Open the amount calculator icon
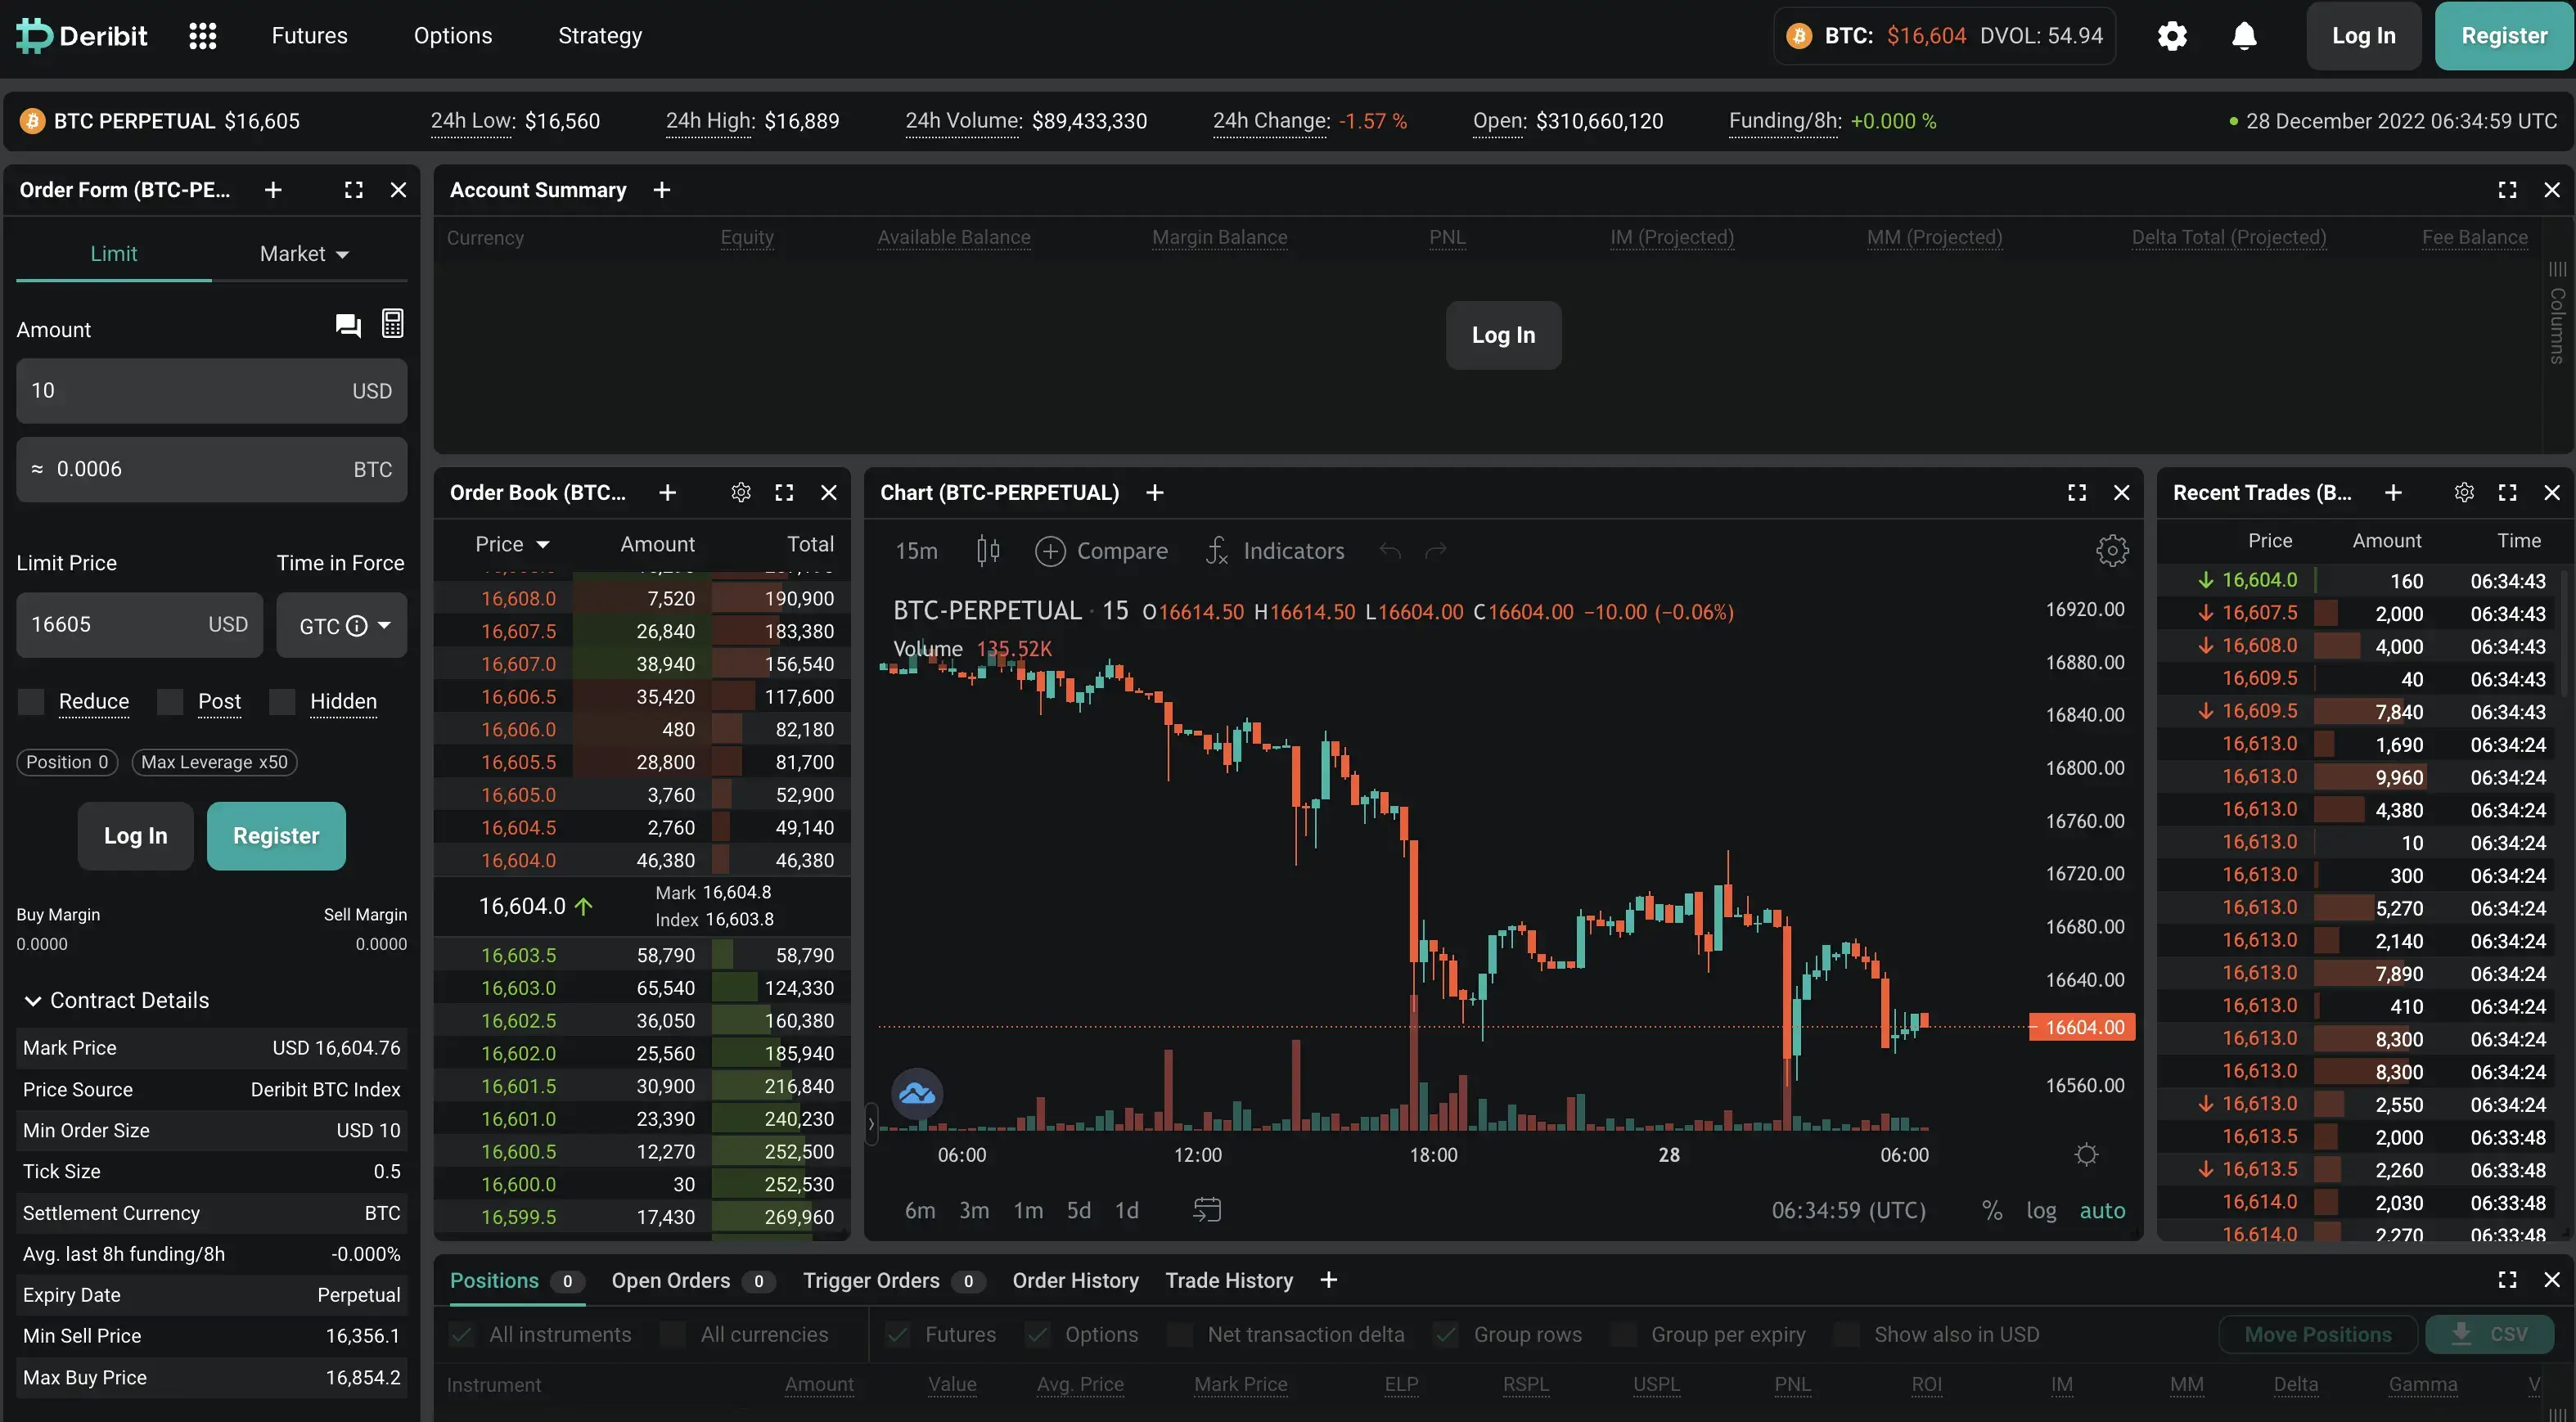This screenshot has width=2576, height=1422. 393,324
